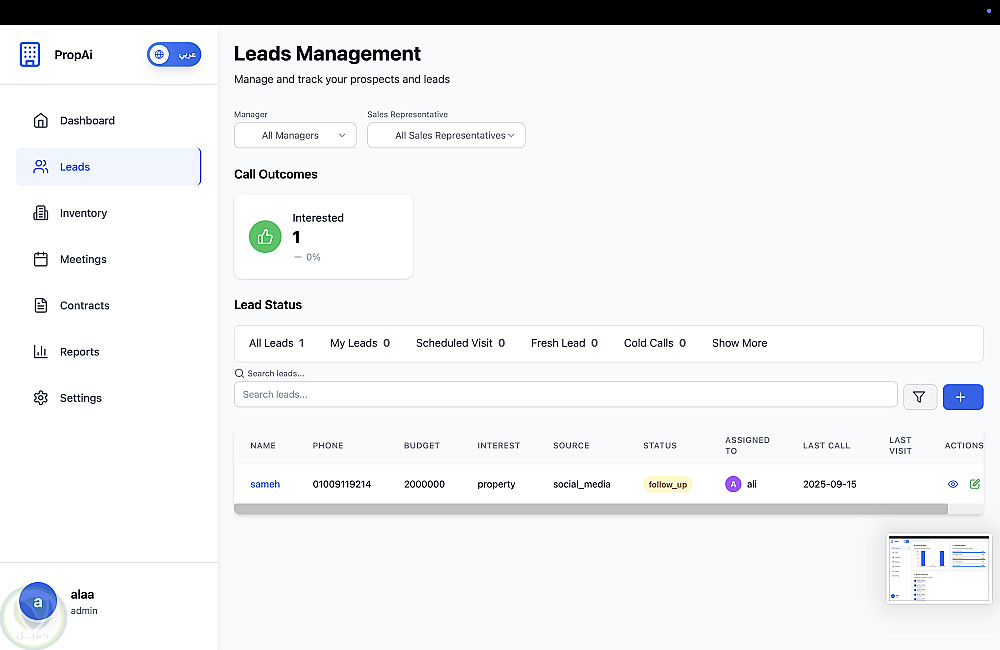Go to the Contracts page
The width and height of the screenshot is (1000, 650).
click(x=108, y=306)
